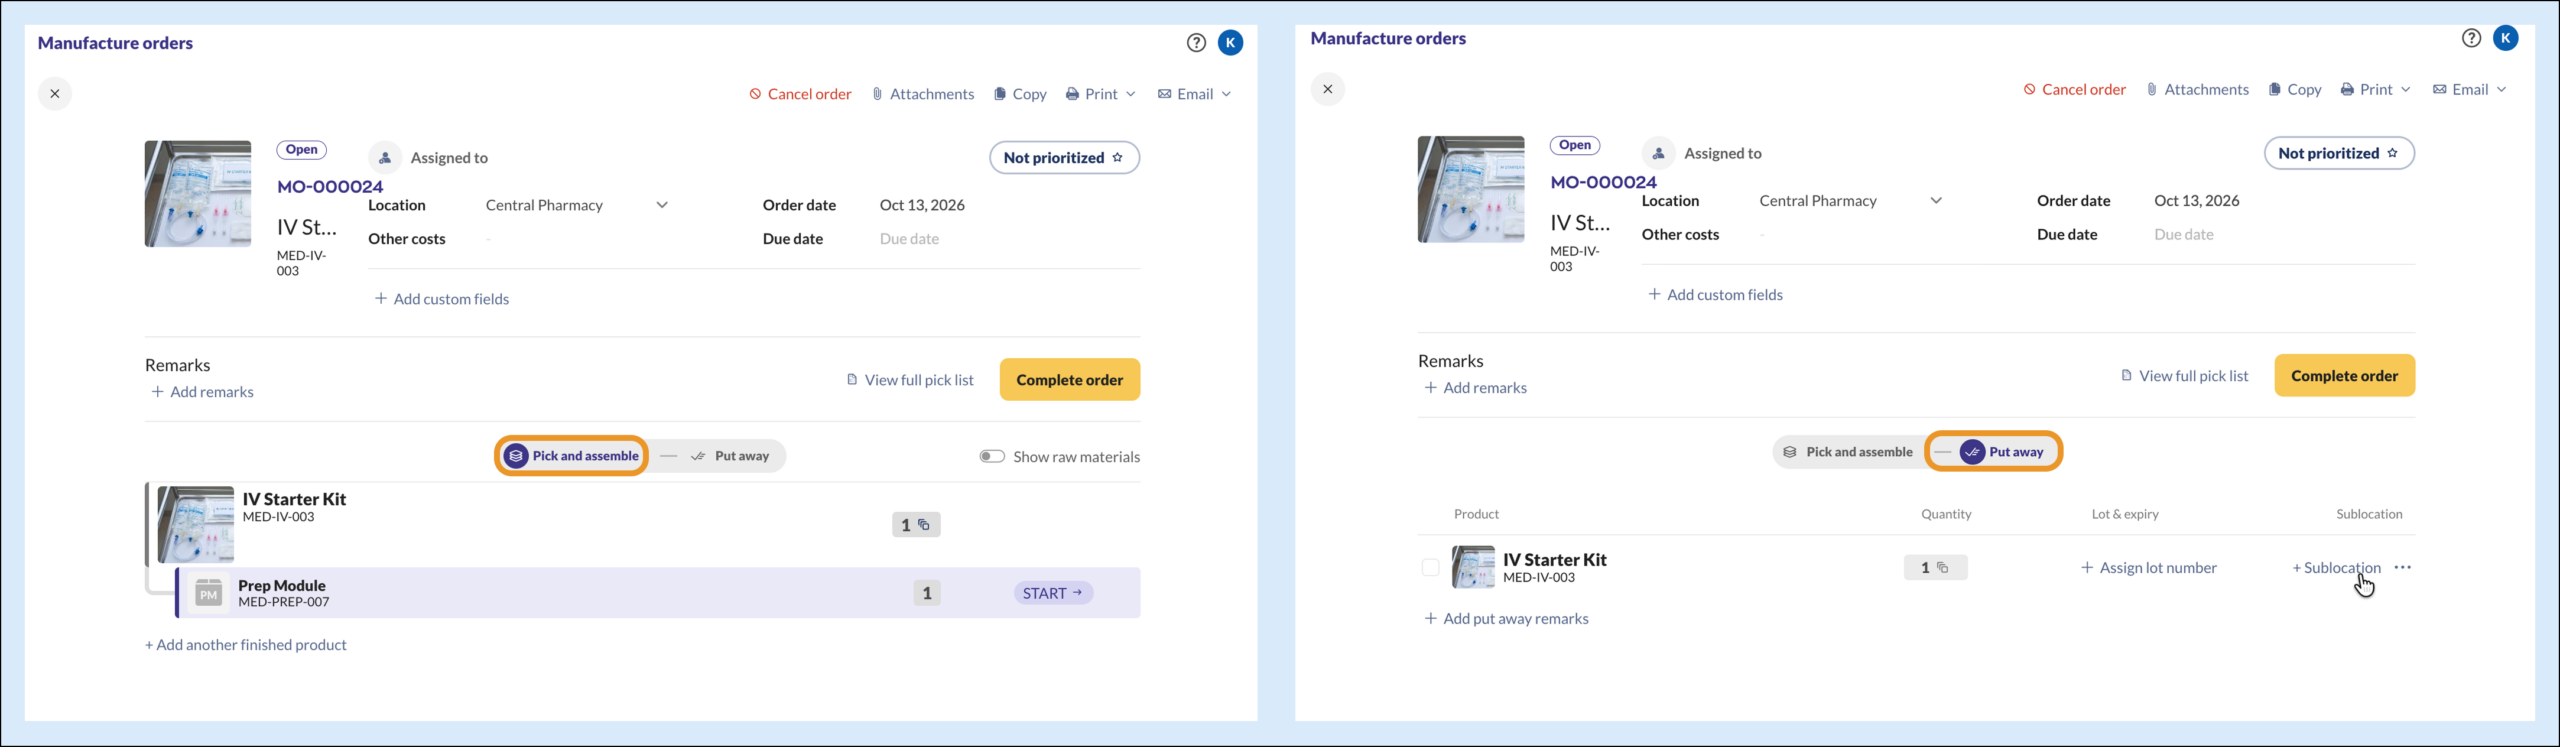Open View full pick list in left panel

tap(910, 380)
